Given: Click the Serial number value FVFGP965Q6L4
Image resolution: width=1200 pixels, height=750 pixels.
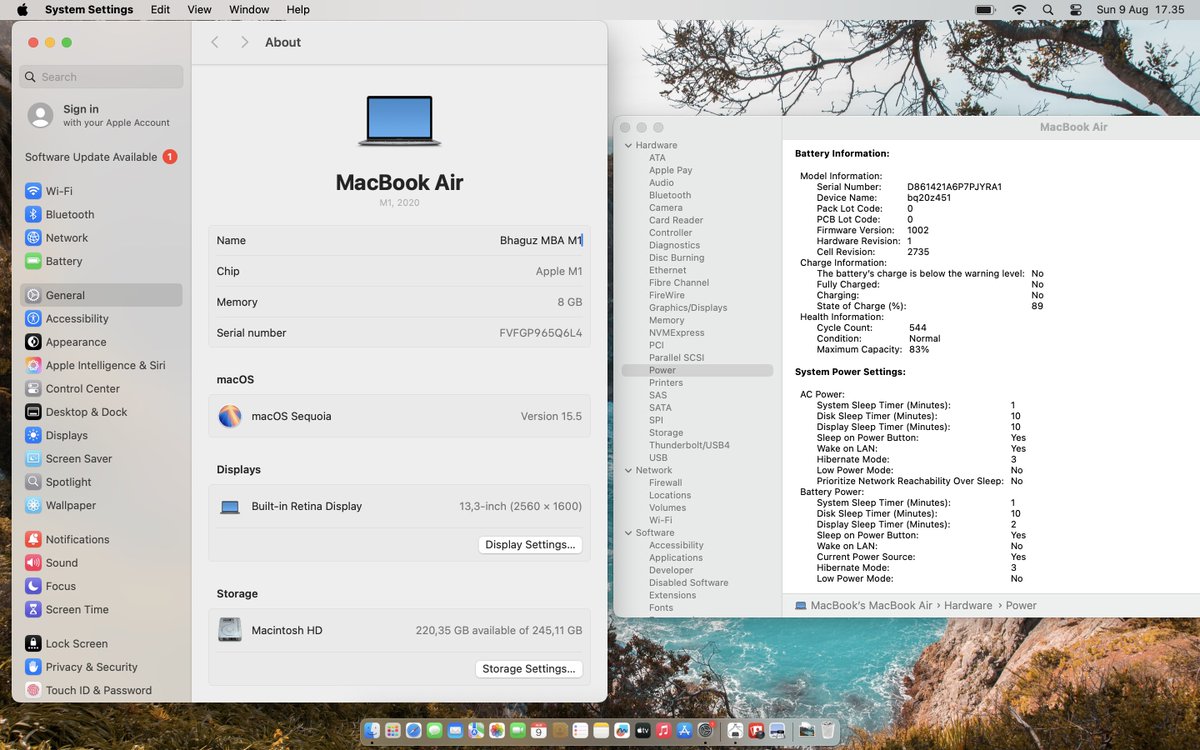Looking at the screenshot, I should click(541, 333).
